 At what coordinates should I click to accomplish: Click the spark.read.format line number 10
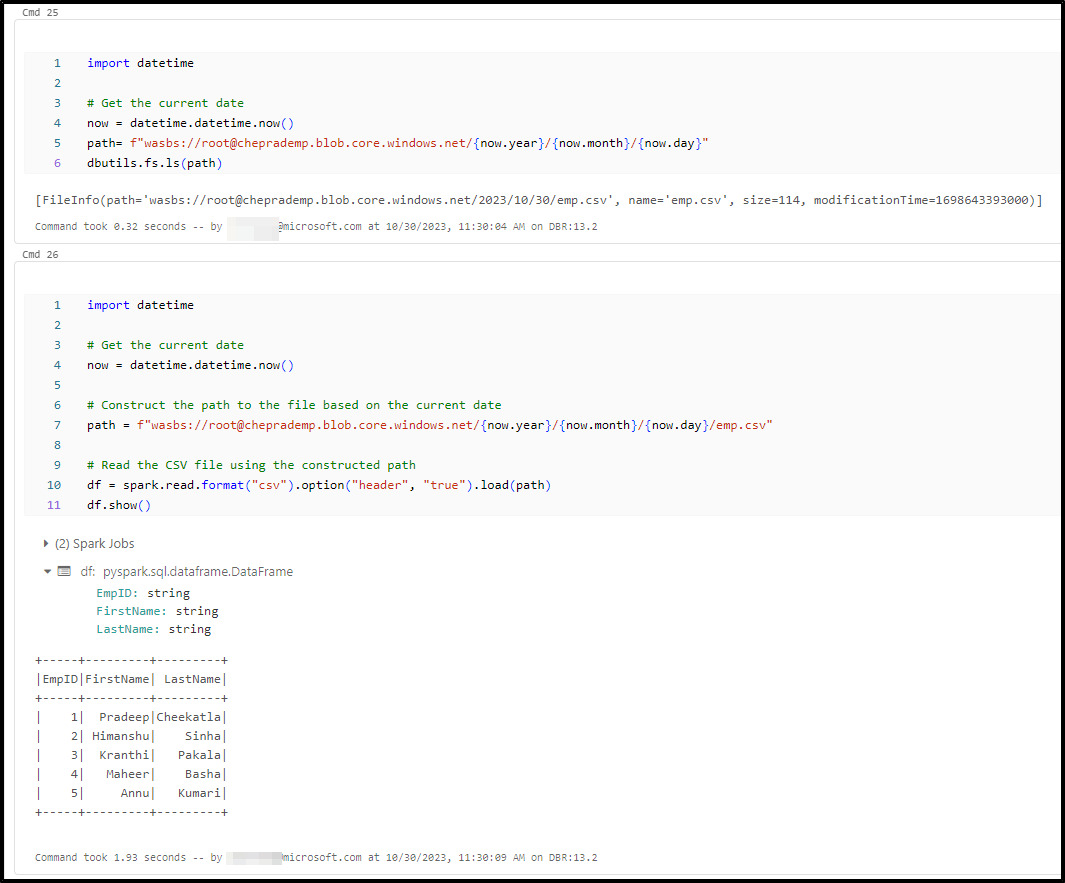point(53,484)
